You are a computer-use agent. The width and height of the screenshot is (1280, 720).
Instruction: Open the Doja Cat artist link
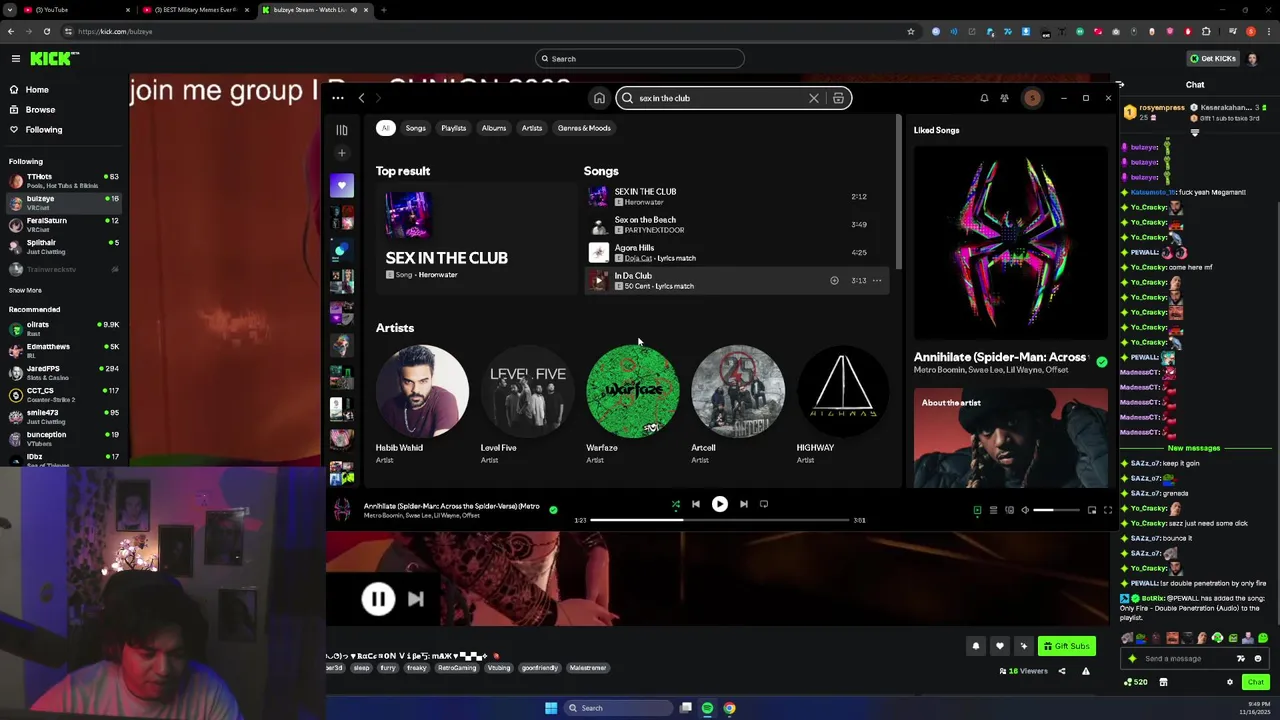point(638,258)
